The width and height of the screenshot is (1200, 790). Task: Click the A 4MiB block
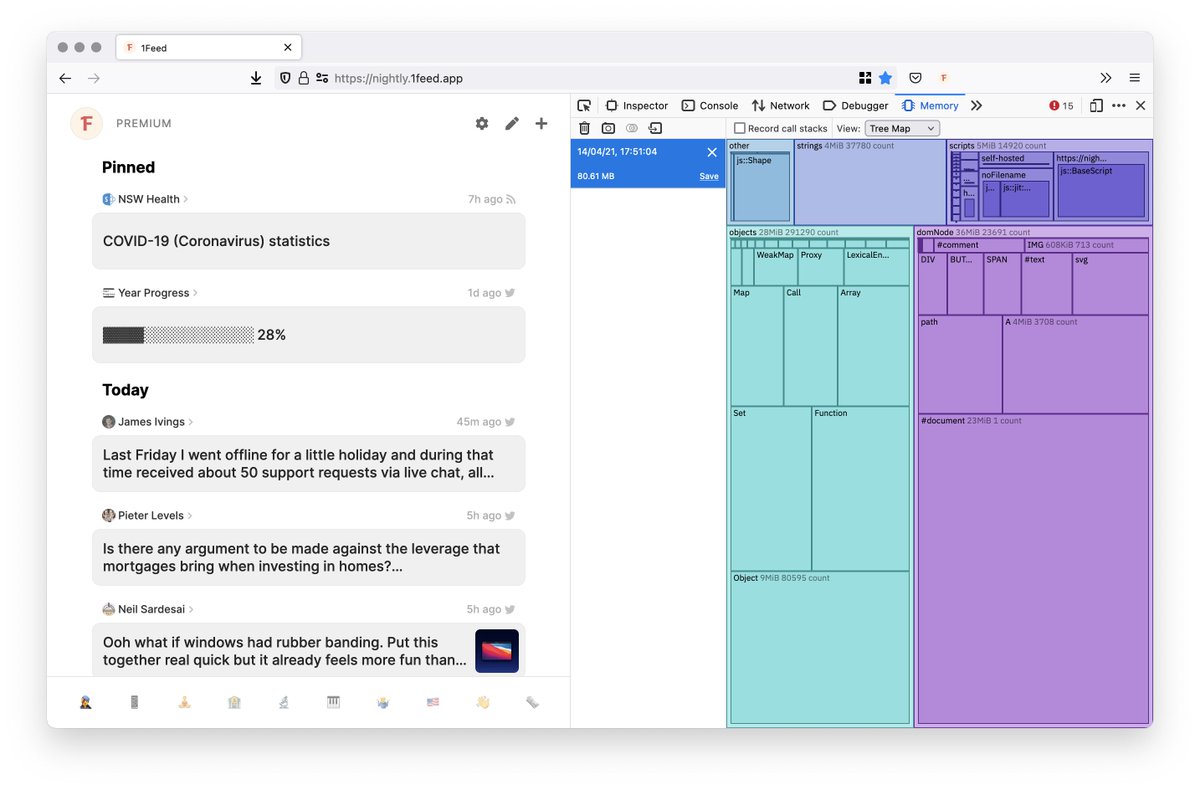[1076, 365]
